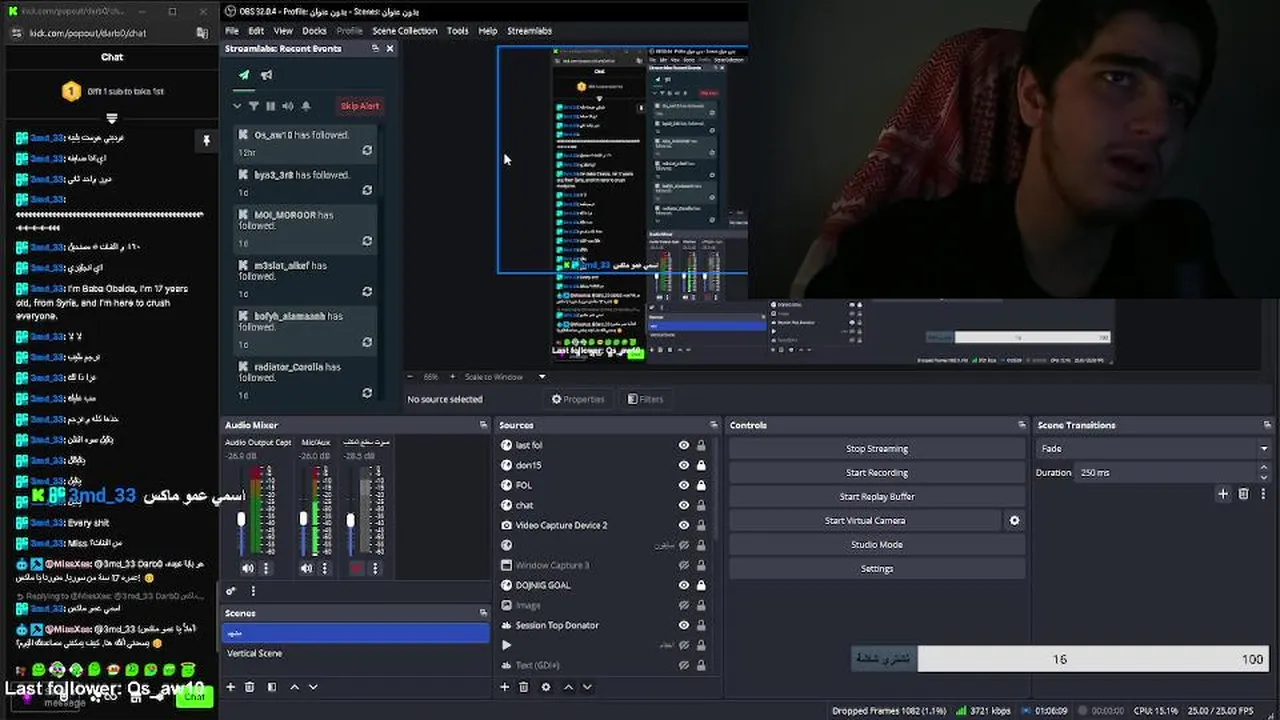Undock the Scenes panel

point(483,613)
